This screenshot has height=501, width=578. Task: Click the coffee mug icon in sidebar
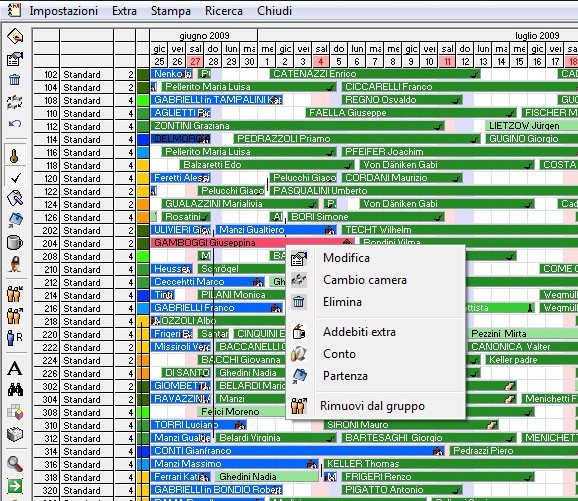15,243
